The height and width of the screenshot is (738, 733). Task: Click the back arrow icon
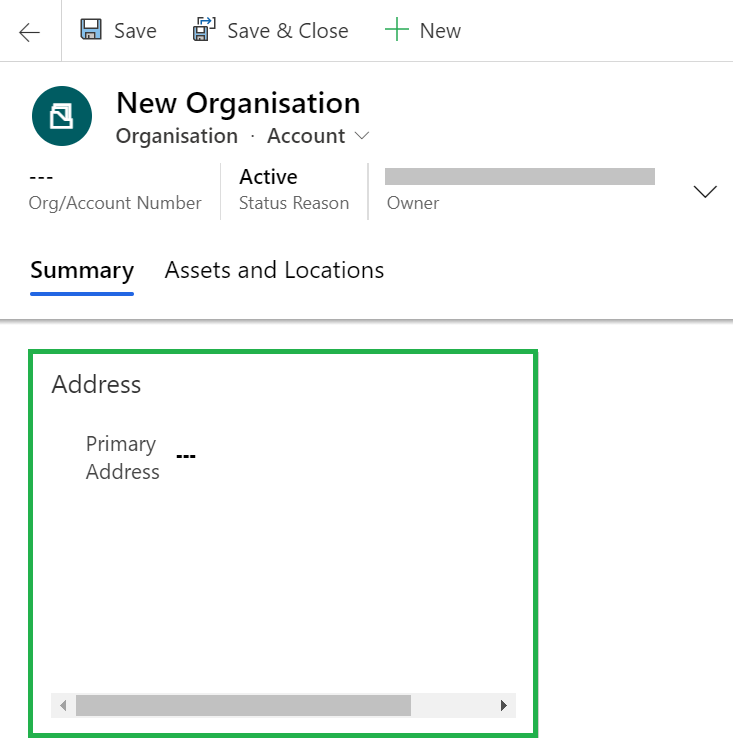29,32
